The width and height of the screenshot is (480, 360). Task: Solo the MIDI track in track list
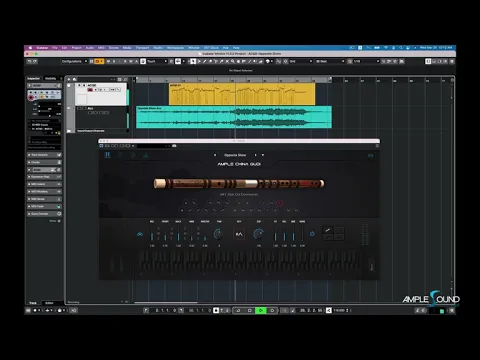pos(84,85)
